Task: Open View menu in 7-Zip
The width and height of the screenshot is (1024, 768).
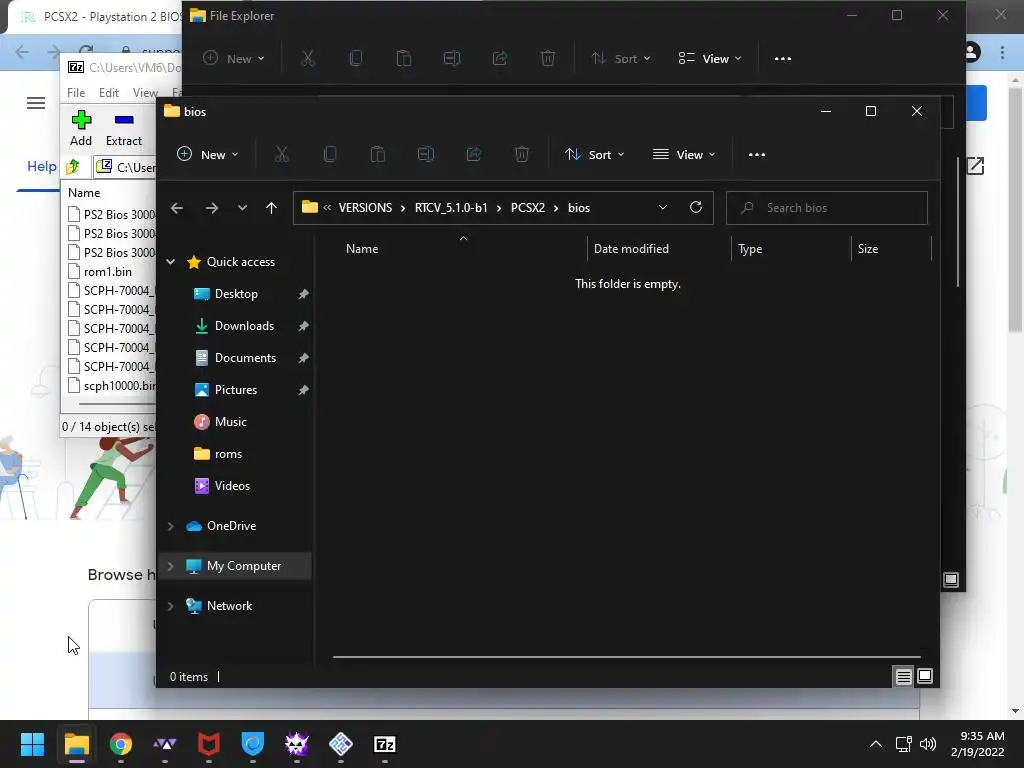Action: (x=145, y=93)
